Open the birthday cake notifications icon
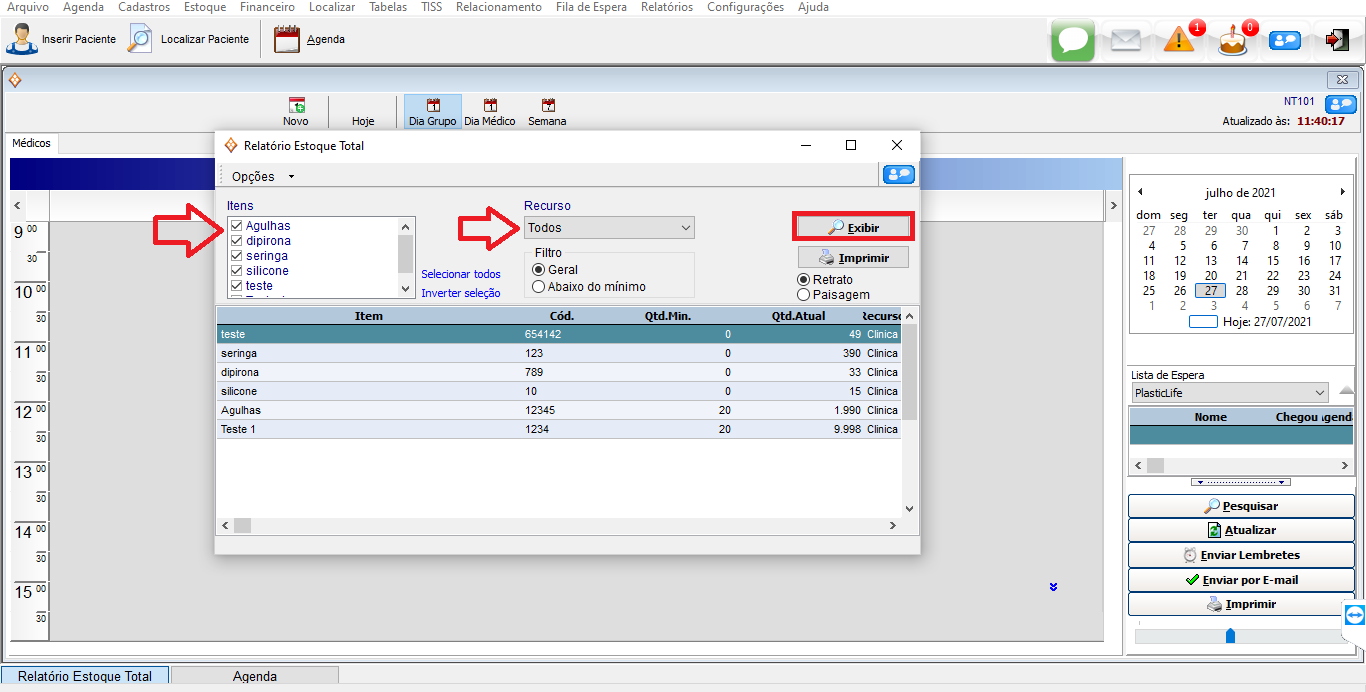This screenshot has height=692, width=1366. click(x=1232, y=42)
